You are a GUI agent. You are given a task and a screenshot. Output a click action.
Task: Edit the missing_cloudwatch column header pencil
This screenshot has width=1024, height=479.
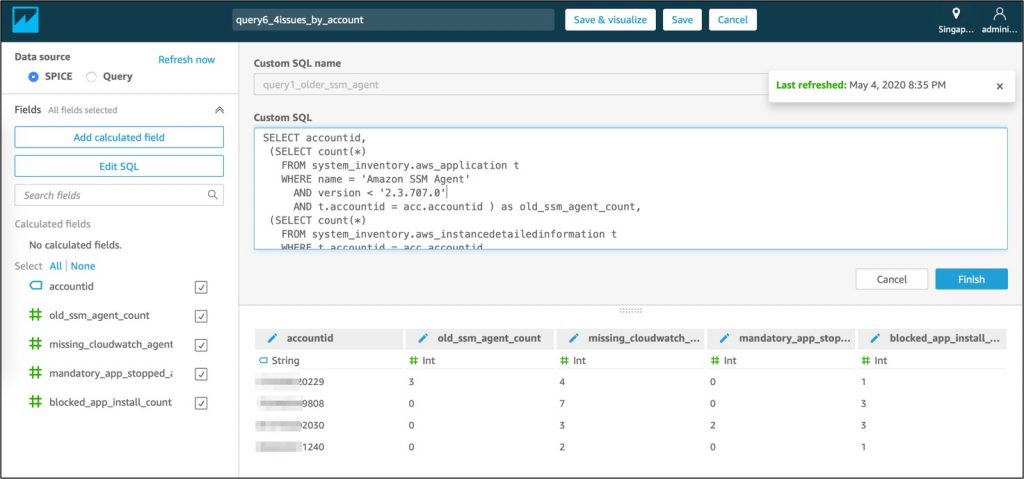point(574,338)
